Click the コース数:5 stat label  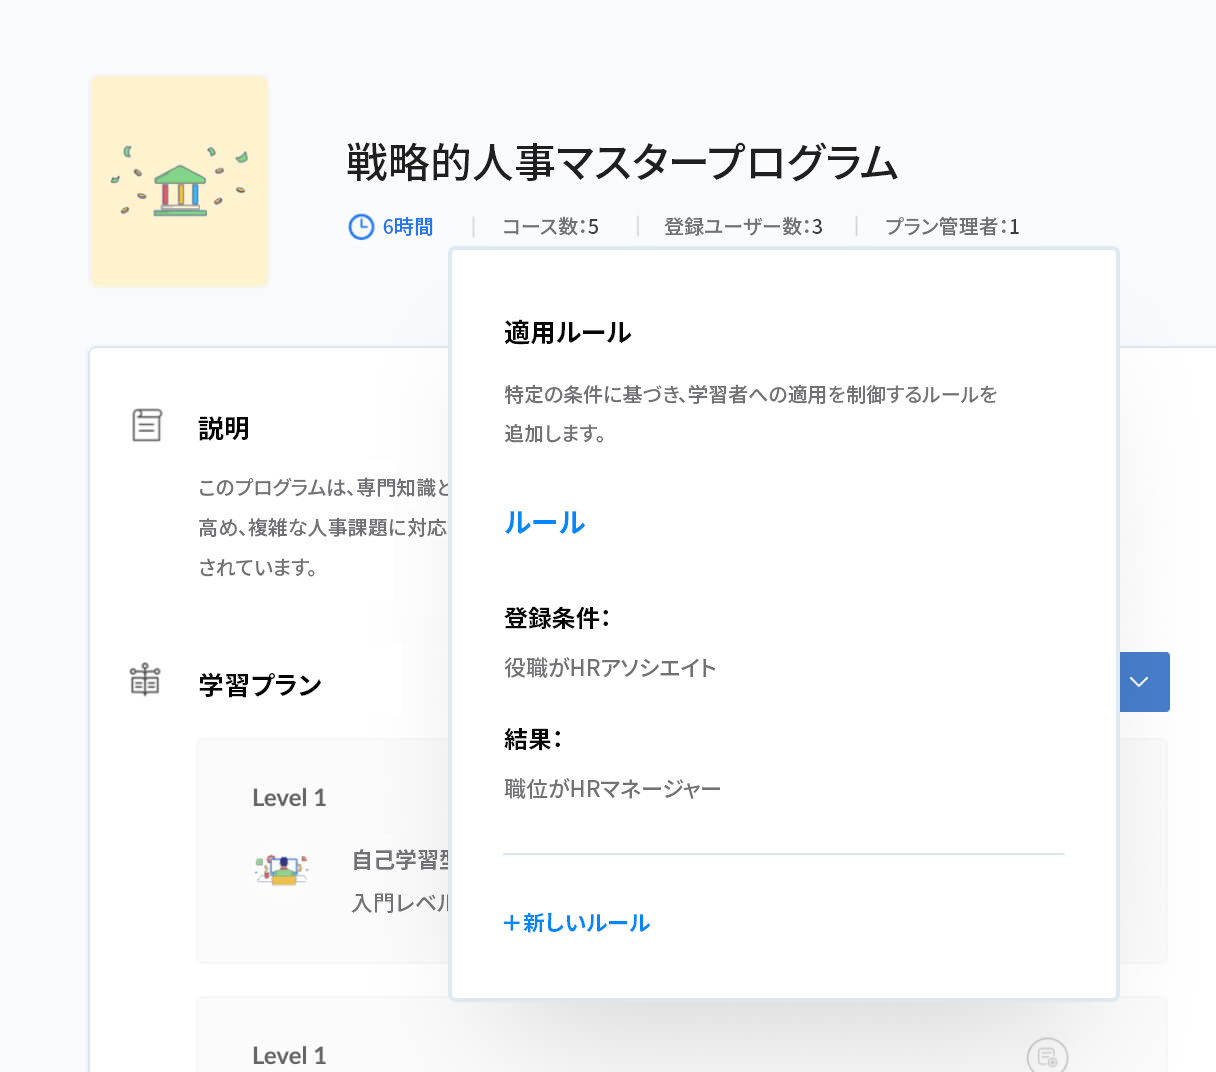click(x=549, y=227)
